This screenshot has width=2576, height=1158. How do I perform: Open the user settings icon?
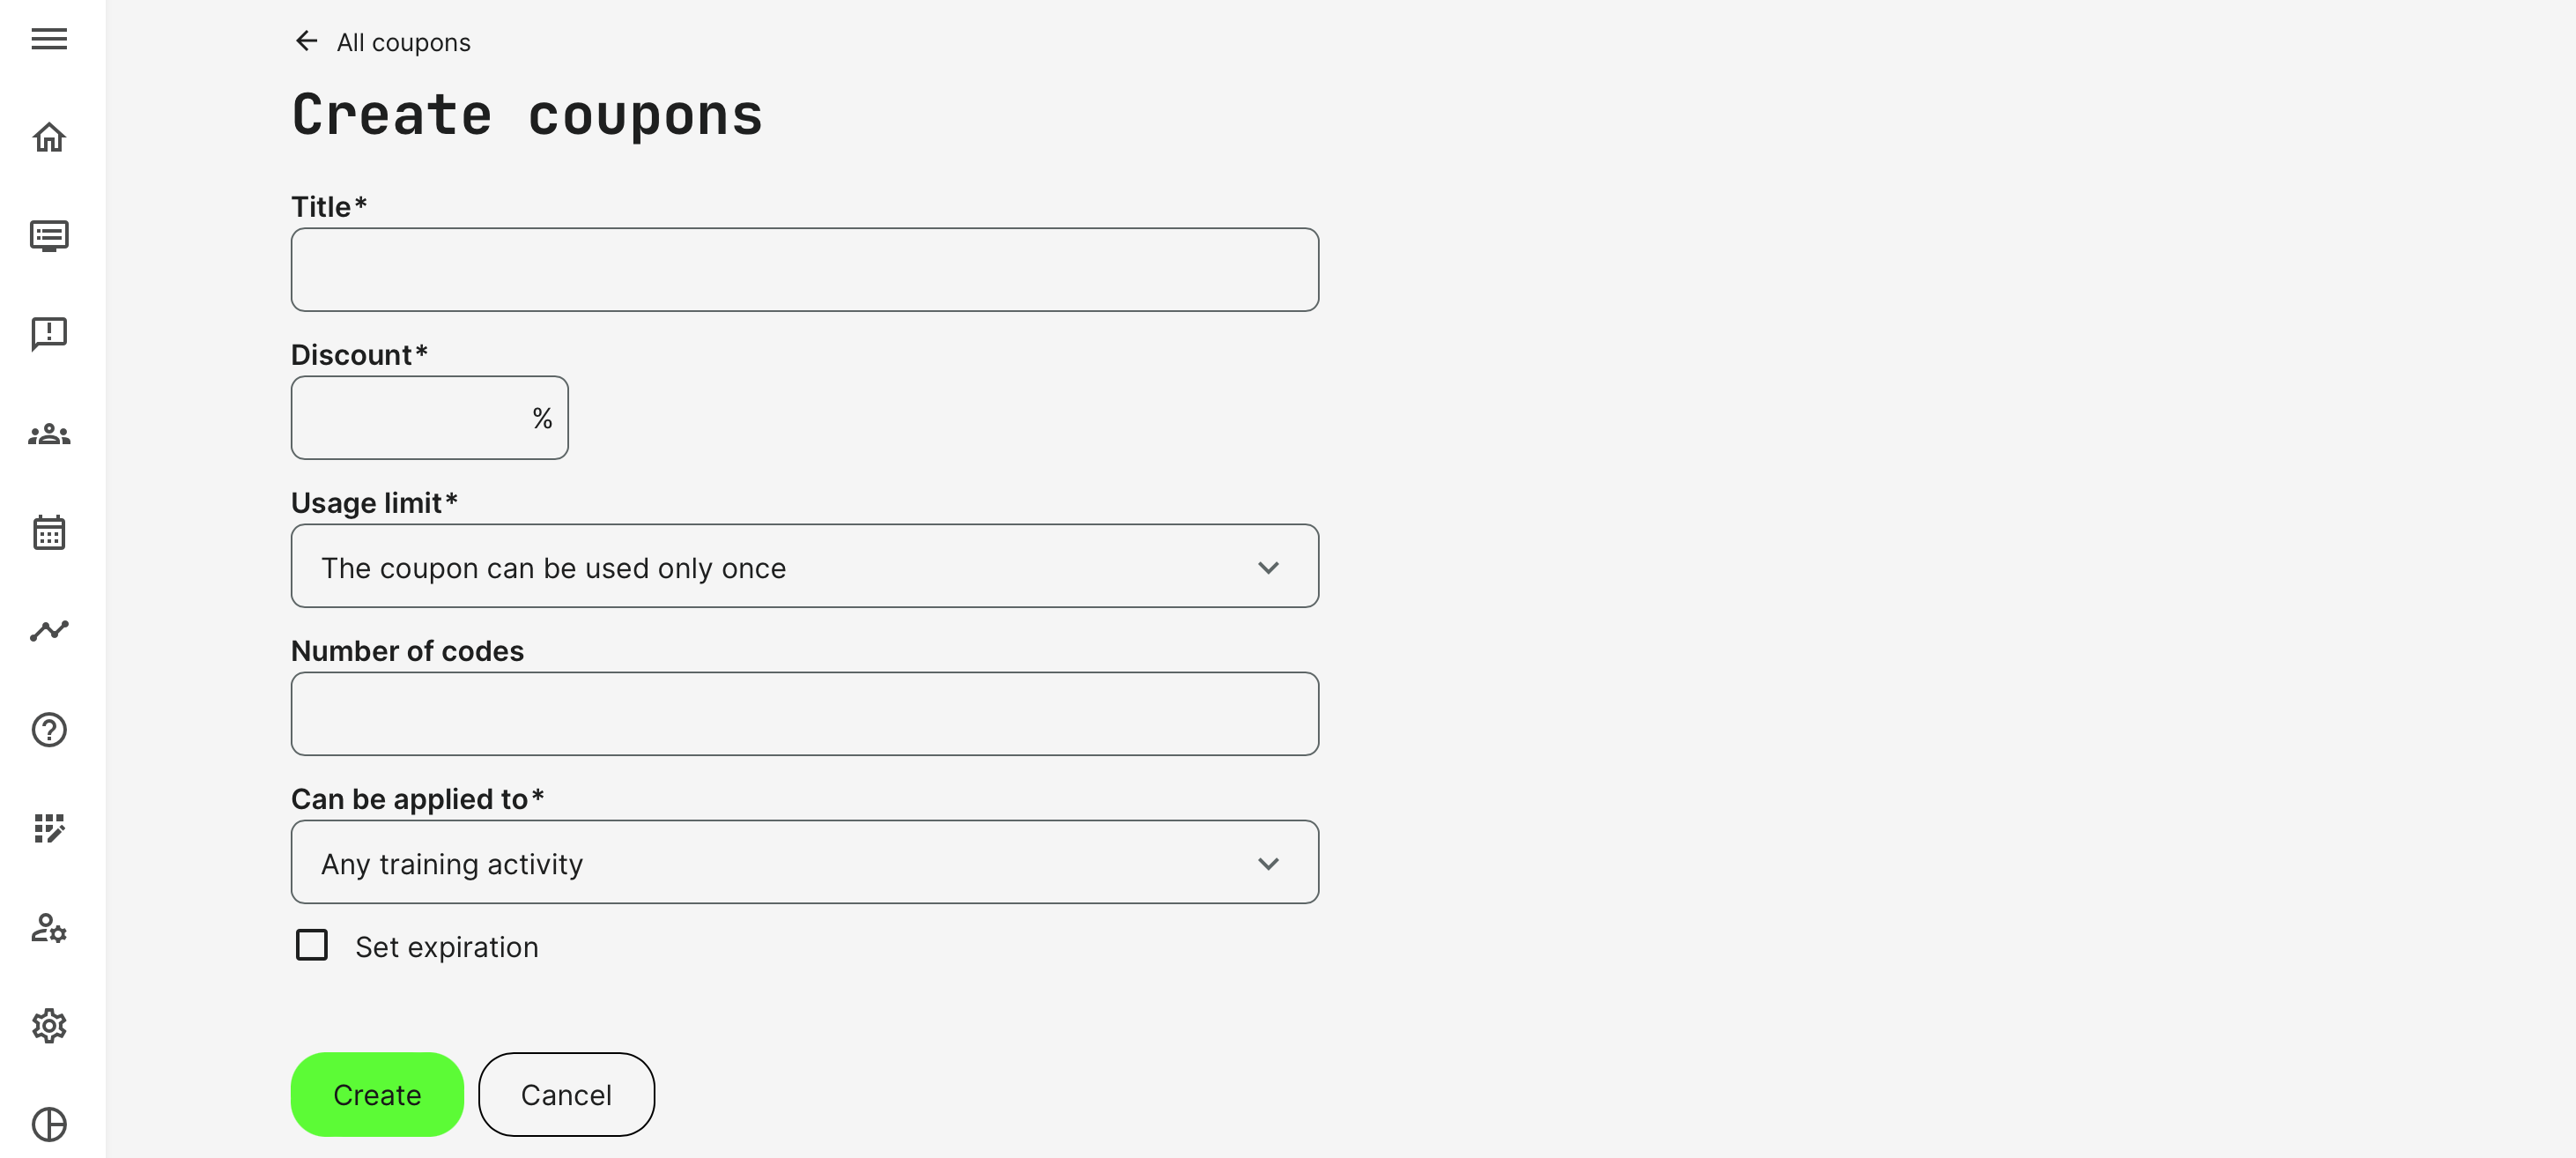point(49,928)
